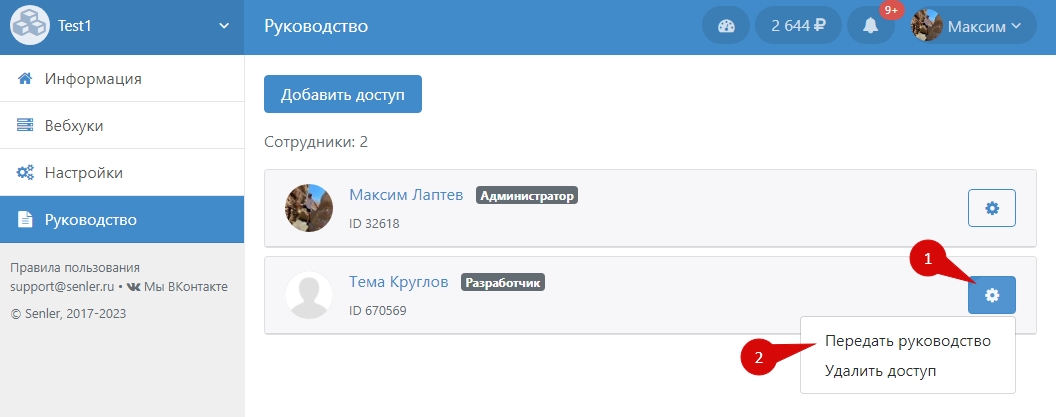
Task: Choose Удалить доступ from the menu
Action: [x=880, y=371]
